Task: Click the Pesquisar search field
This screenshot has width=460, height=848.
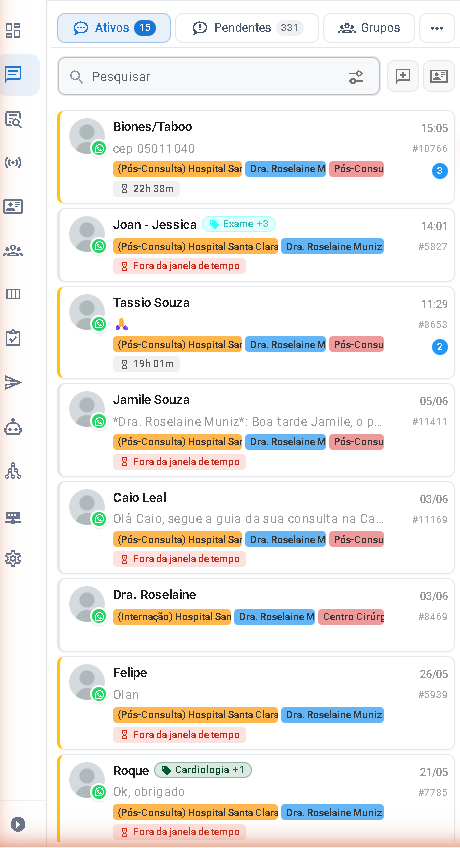Action: (x=219, y=76)
